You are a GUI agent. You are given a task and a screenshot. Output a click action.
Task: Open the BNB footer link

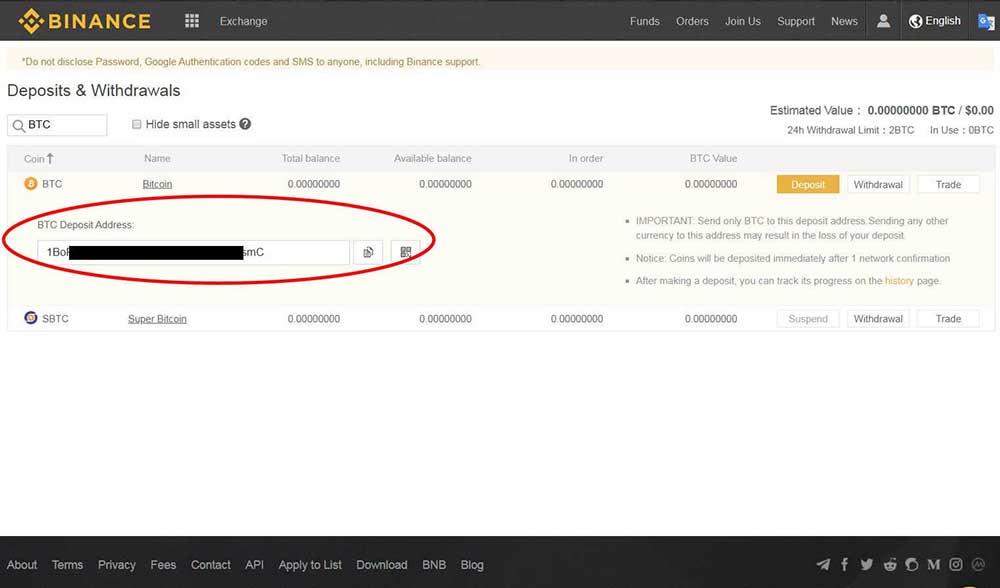(x=434, y=564)
